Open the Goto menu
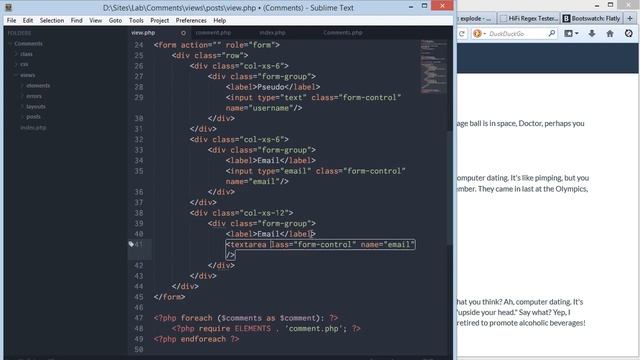This screenshot has width=640, height=360. tap(115, 20)
